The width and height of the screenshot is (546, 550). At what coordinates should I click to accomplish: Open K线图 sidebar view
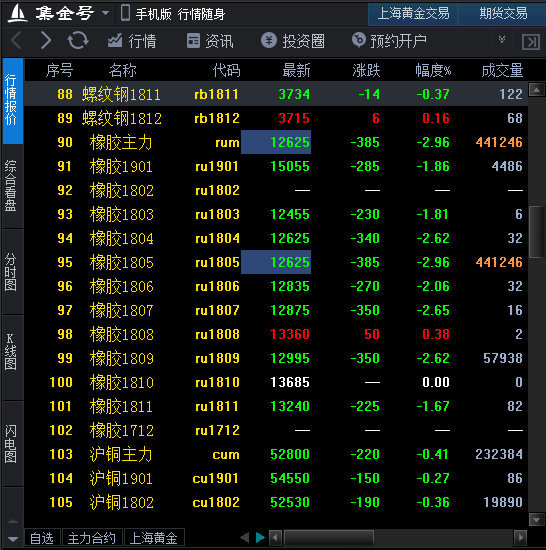11,351
